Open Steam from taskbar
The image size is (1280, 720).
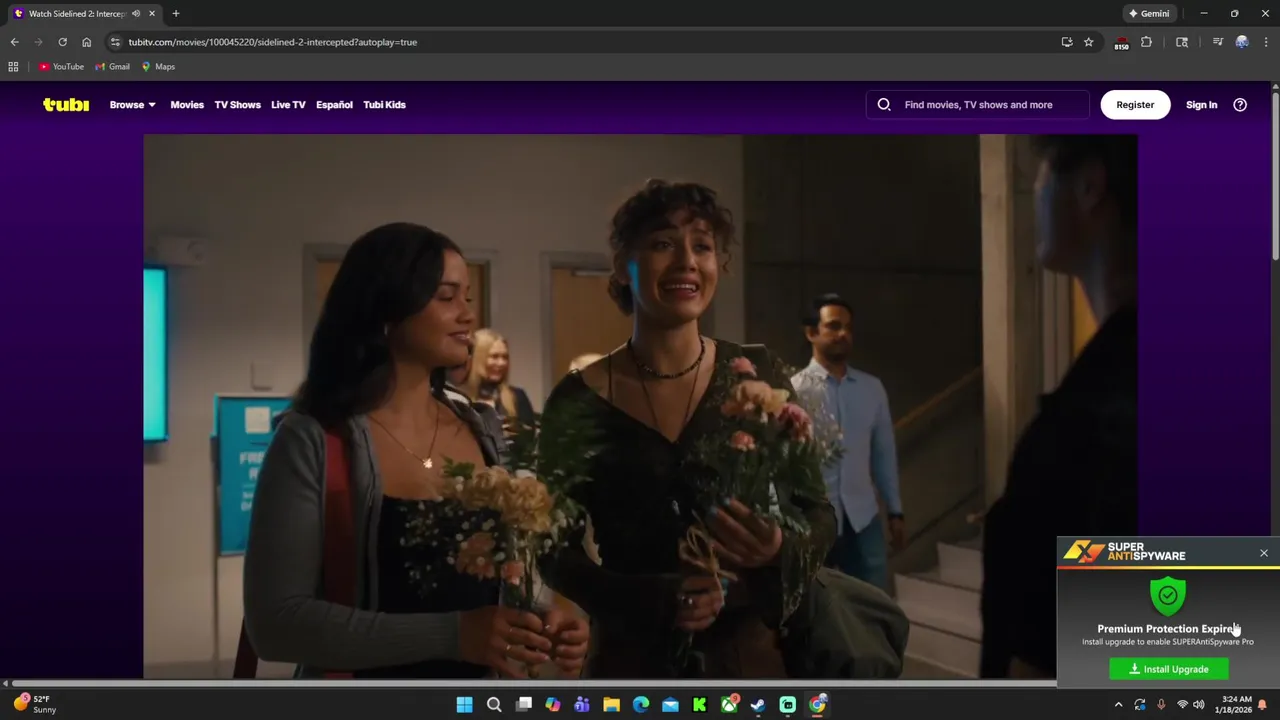coord(758,705)
